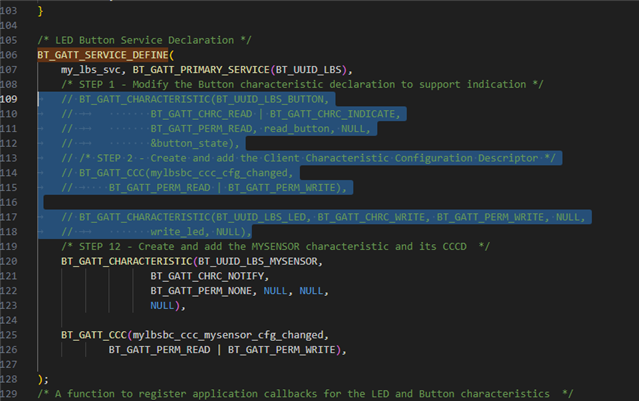Viewport: 639px width, 401px height.
Task: Click the first NULL on line 122
Action: tap(275, 291)
